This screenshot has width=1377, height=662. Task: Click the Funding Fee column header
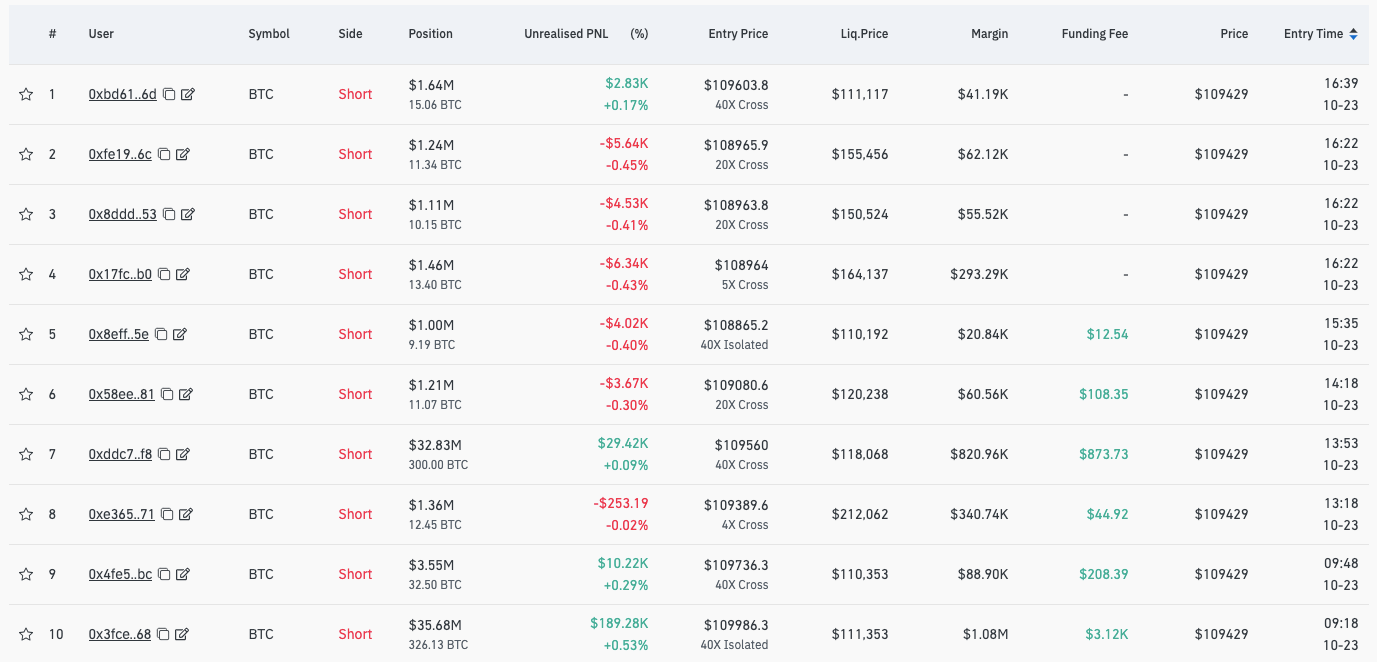[1094, 34]
